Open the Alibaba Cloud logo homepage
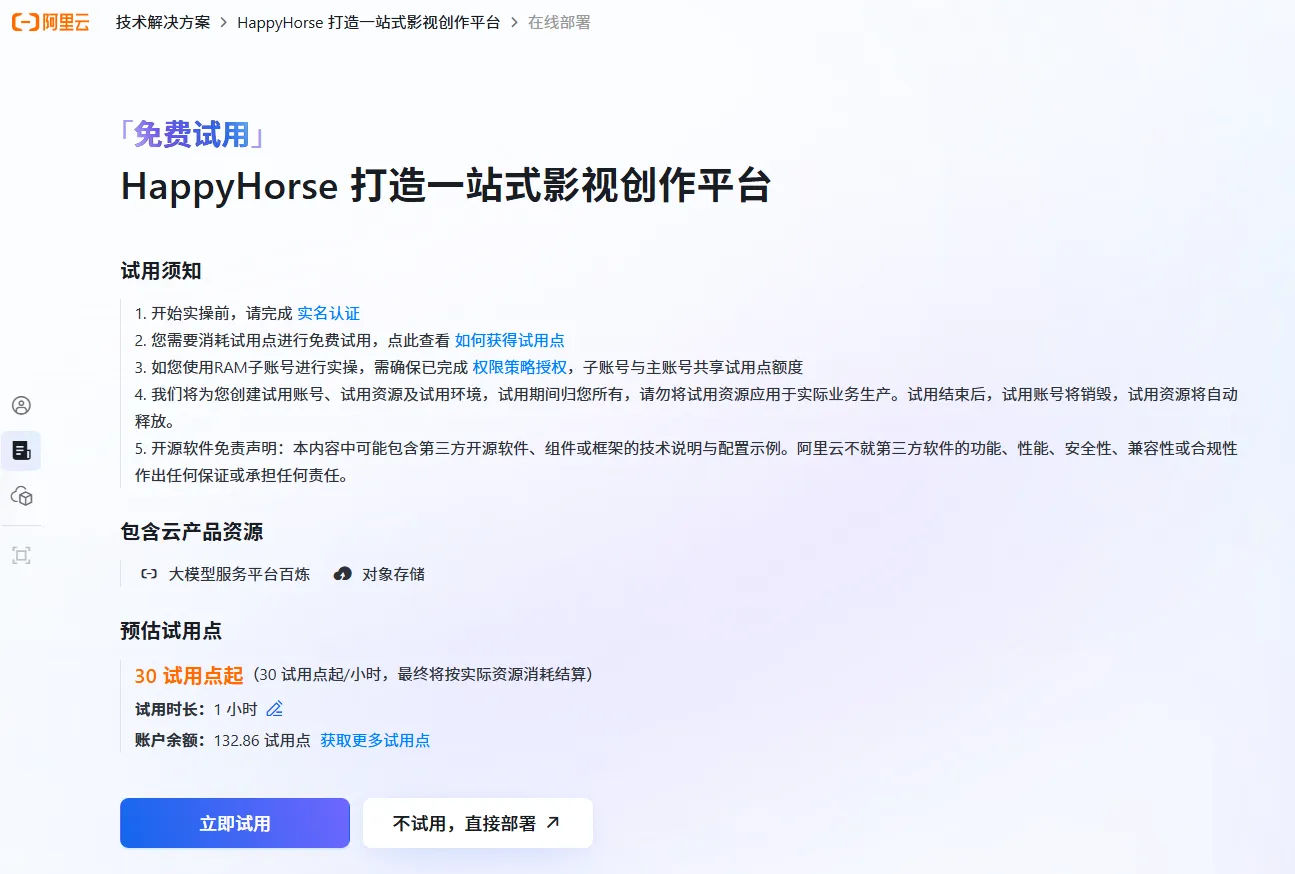Image resolution: width=1295 pixels, height=874 pixels. click(x=50, y=22)
